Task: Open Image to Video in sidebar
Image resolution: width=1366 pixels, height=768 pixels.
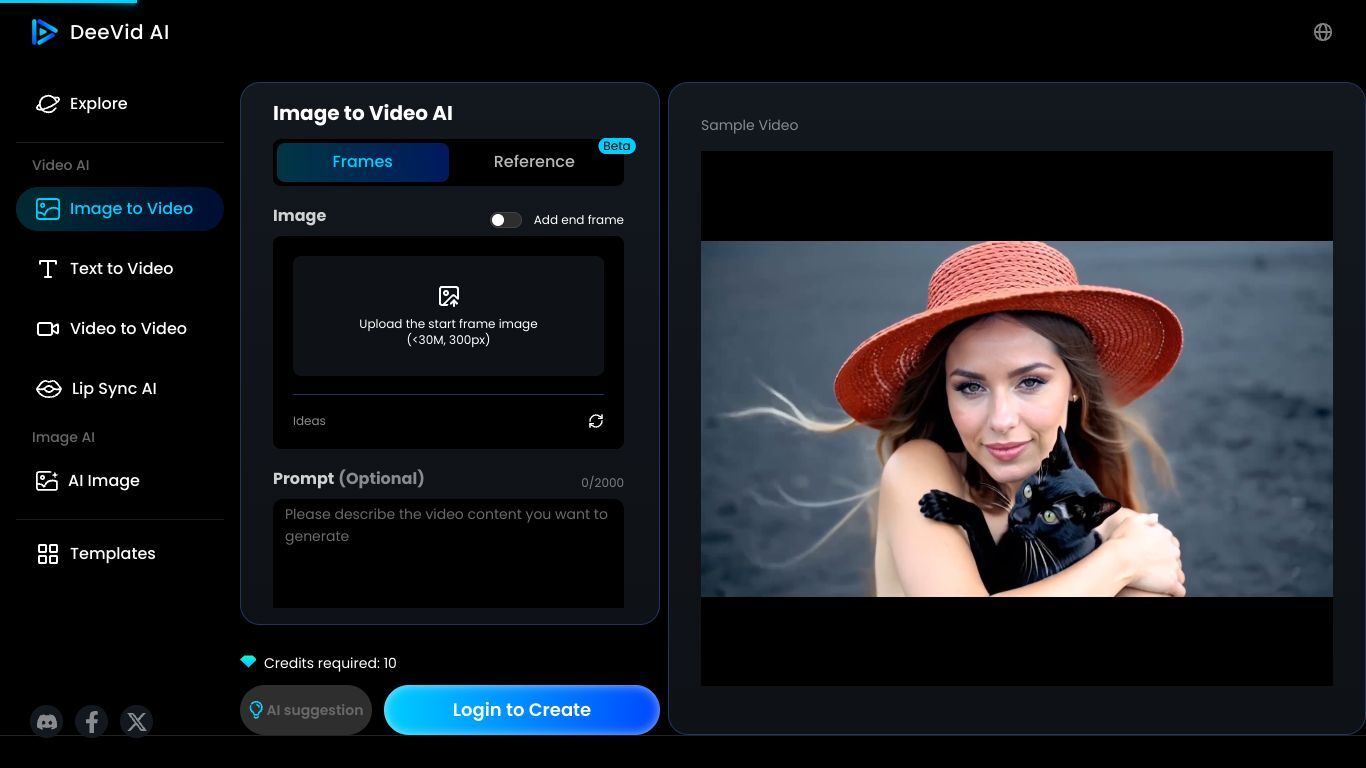Action: pyautogui.click(x=120, y=209)
